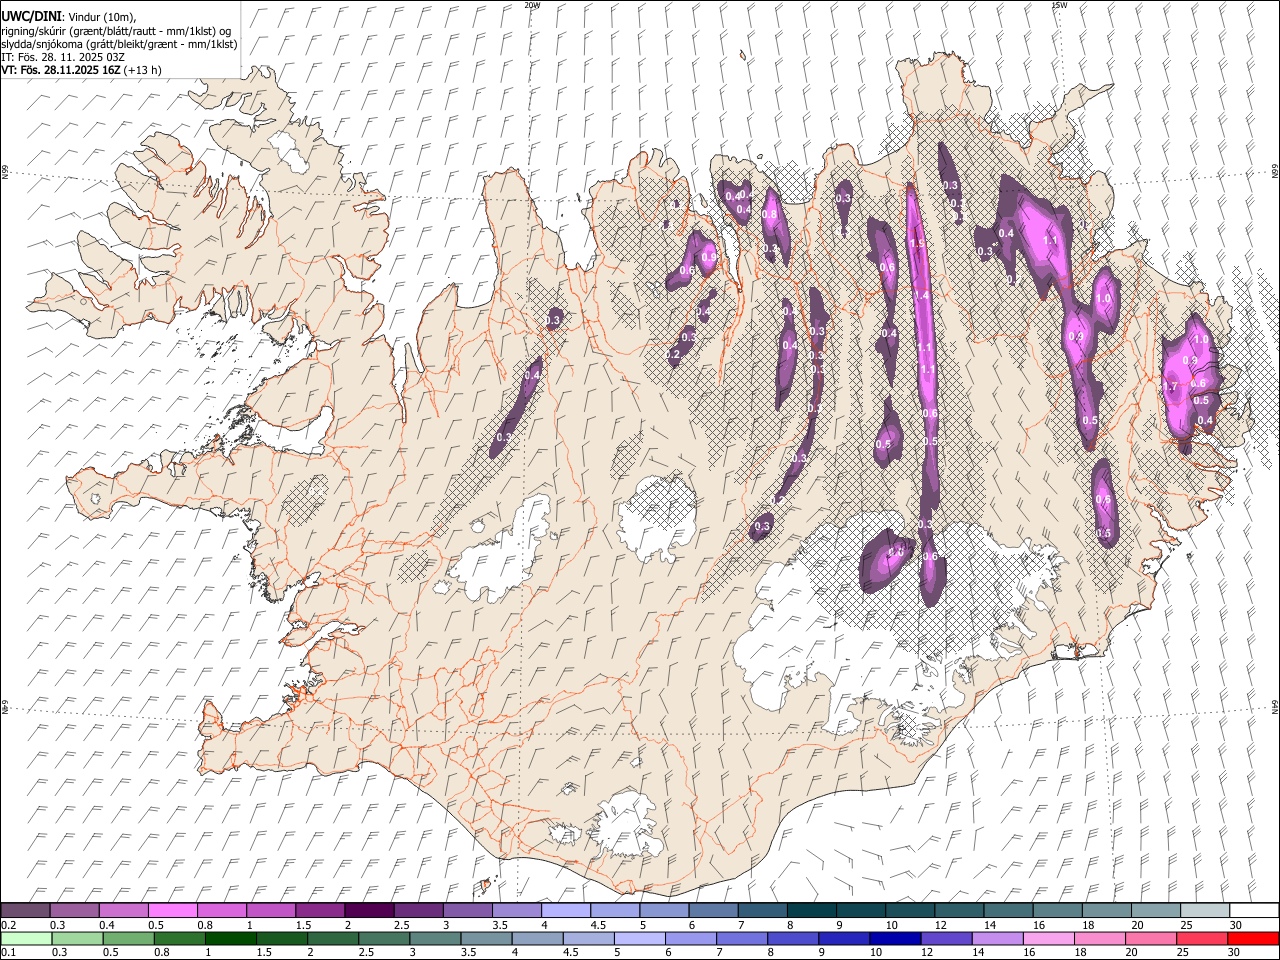
Task: Pick the 25–30 red-pink rain legend swatch
Action: [1202, 938]
